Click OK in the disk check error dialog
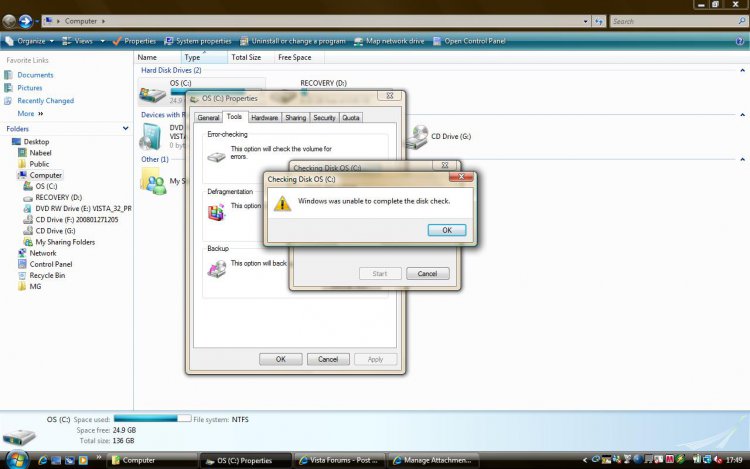Screen dimensions: 750x469 [447, 230]
